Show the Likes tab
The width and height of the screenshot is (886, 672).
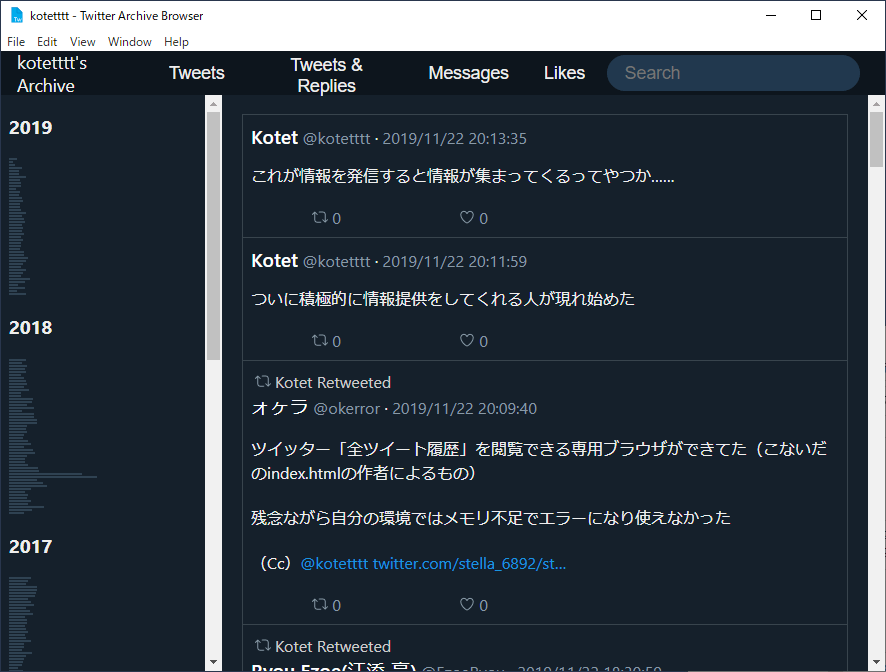click(x=564, y=73)
